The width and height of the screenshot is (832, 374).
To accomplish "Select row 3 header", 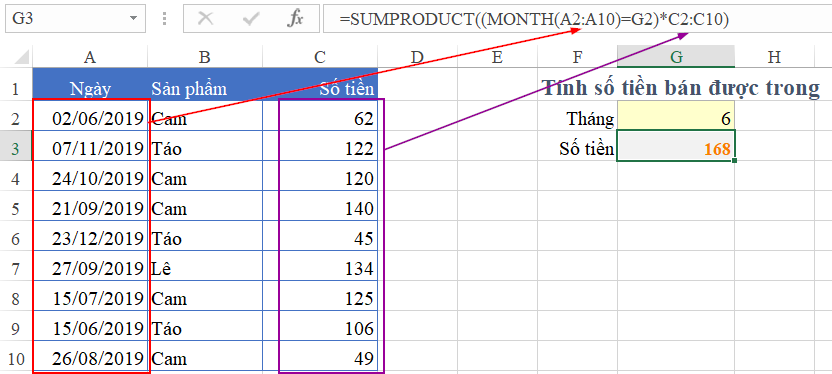I will [x=16, y=150].
